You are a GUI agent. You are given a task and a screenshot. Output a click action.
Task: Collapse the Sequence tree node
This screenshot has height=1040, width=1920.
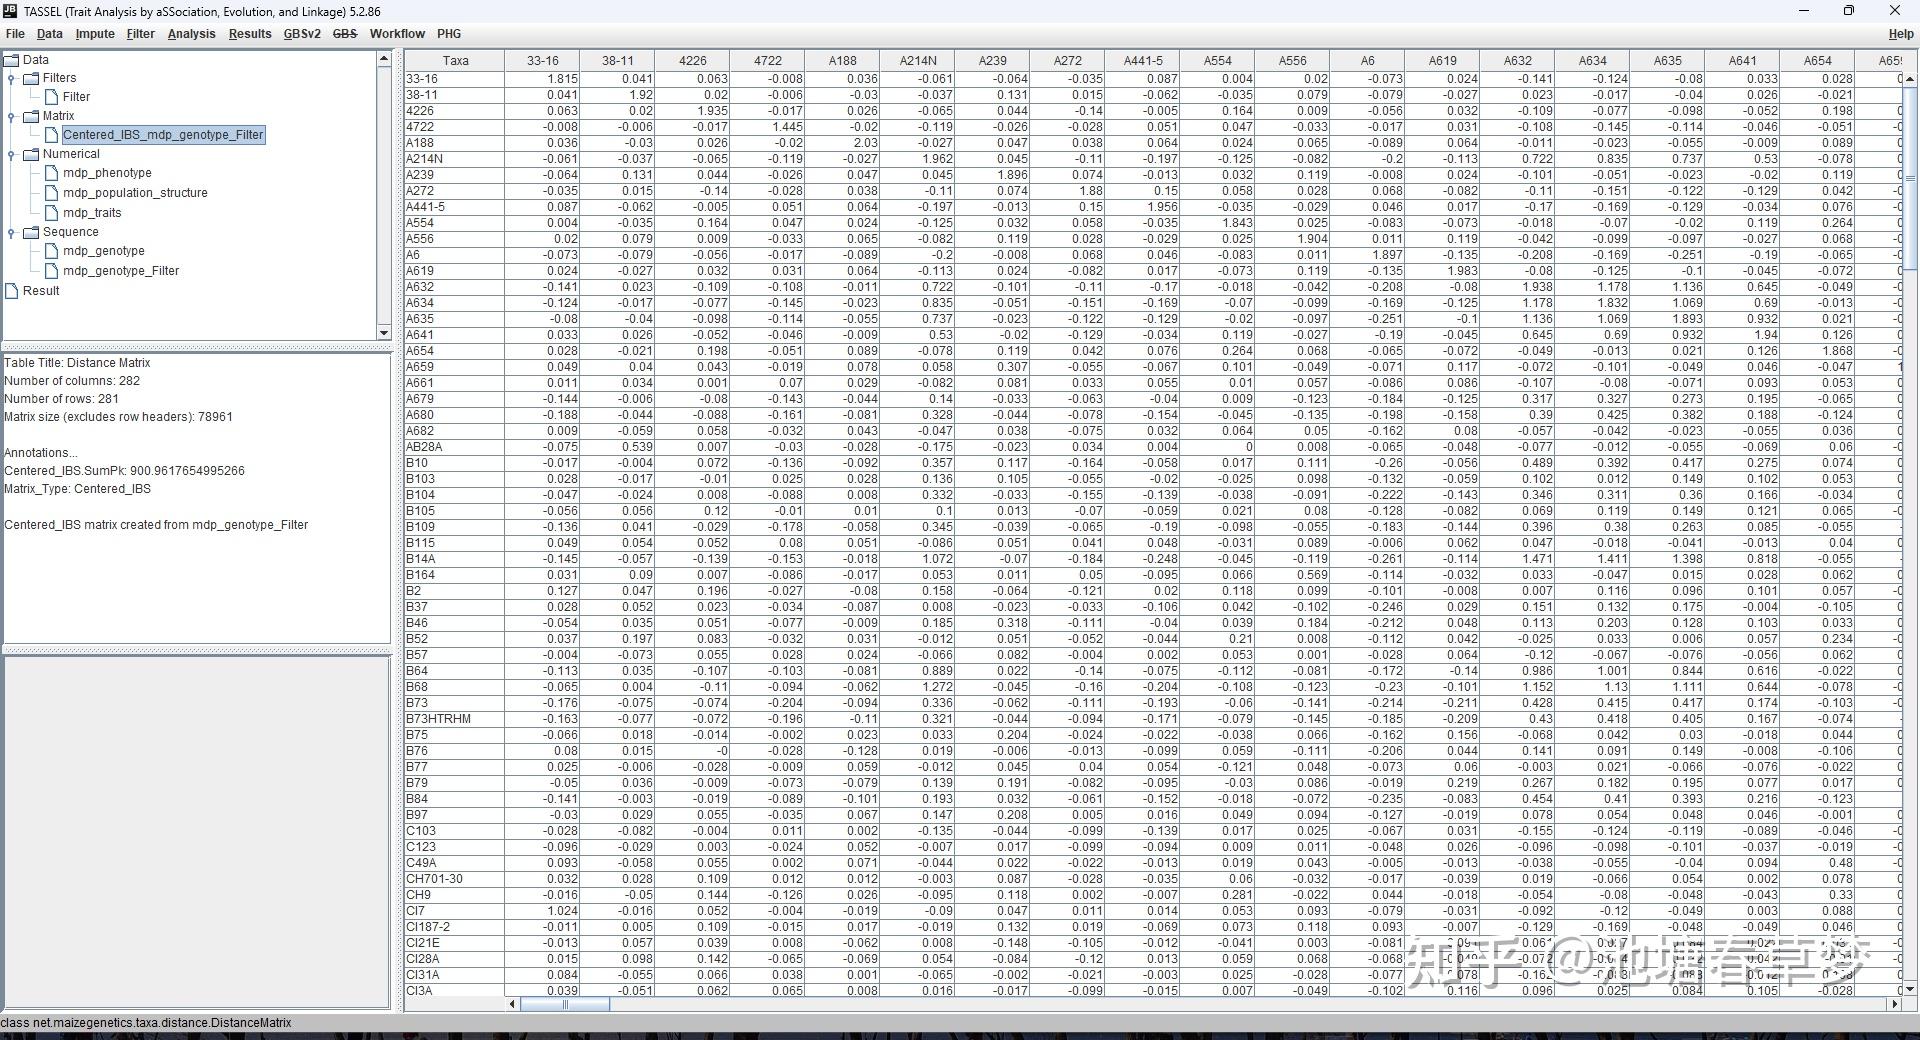tap(11, 232)
